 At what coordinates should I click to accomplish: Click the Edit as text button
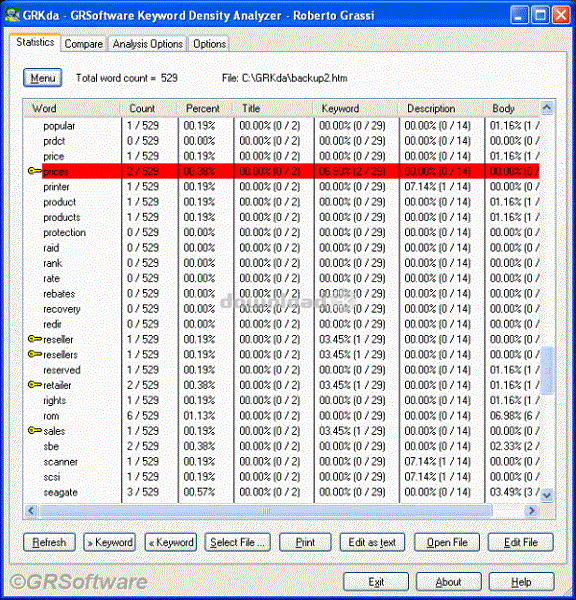[x=372, y=543]
